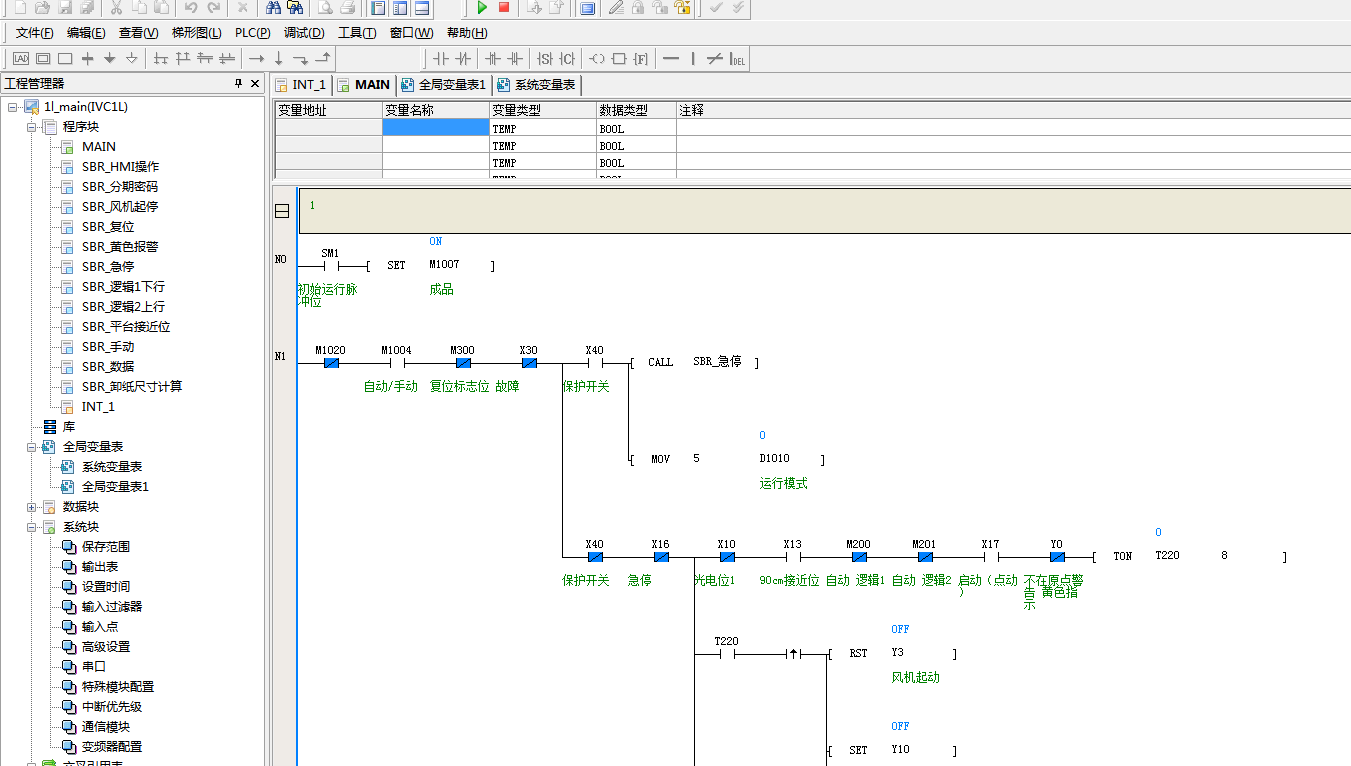The image size is (1351, 766).
Task: Insert a normally closed contact
Action: pyautogui.click(x=462, y=58)
